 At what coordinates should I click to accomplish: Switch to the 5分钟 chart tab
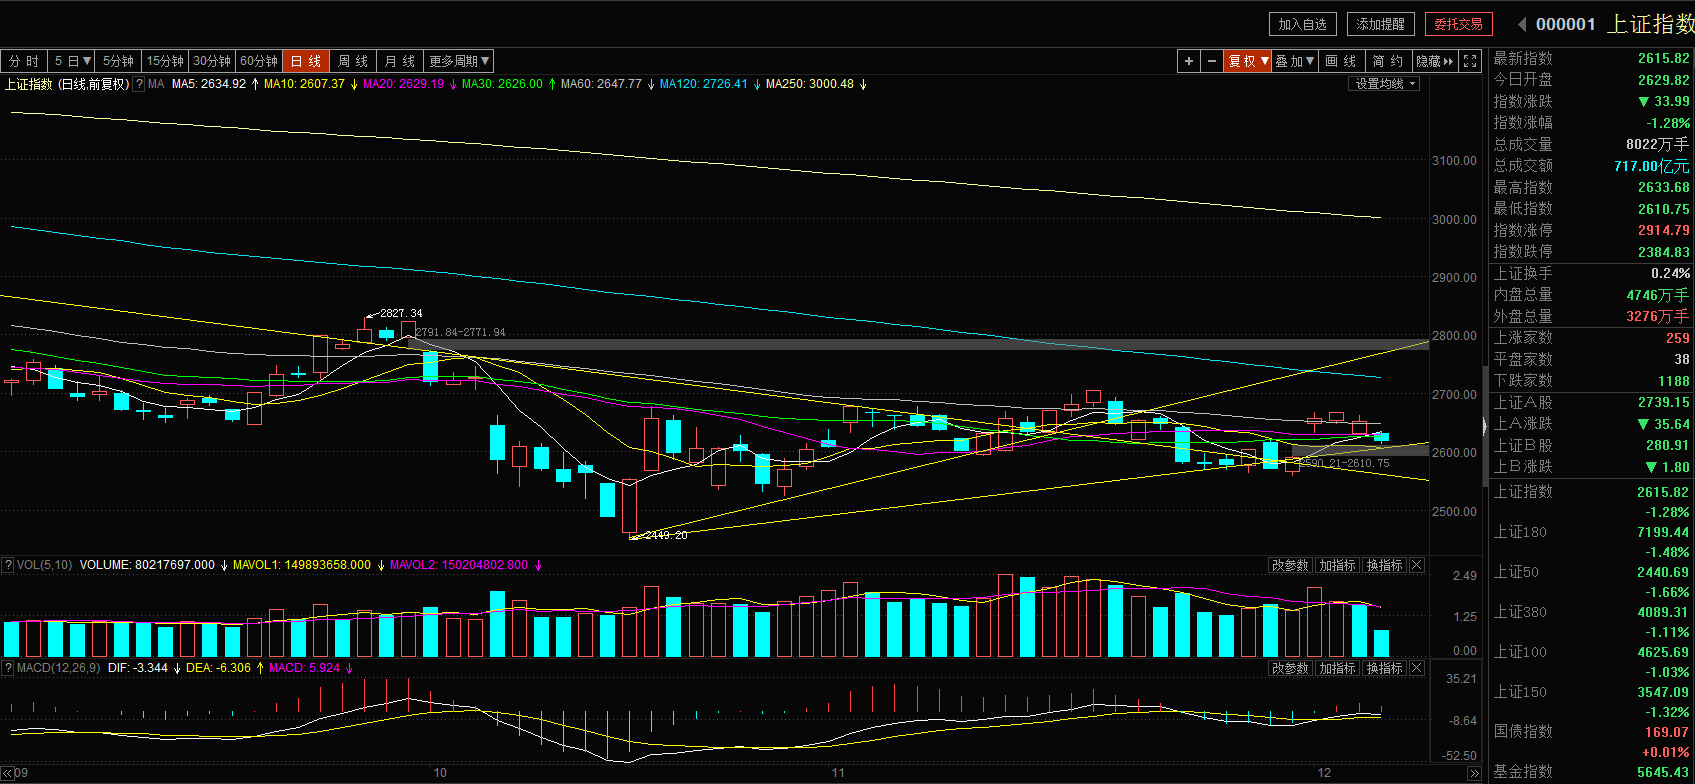tap(118, 61)
